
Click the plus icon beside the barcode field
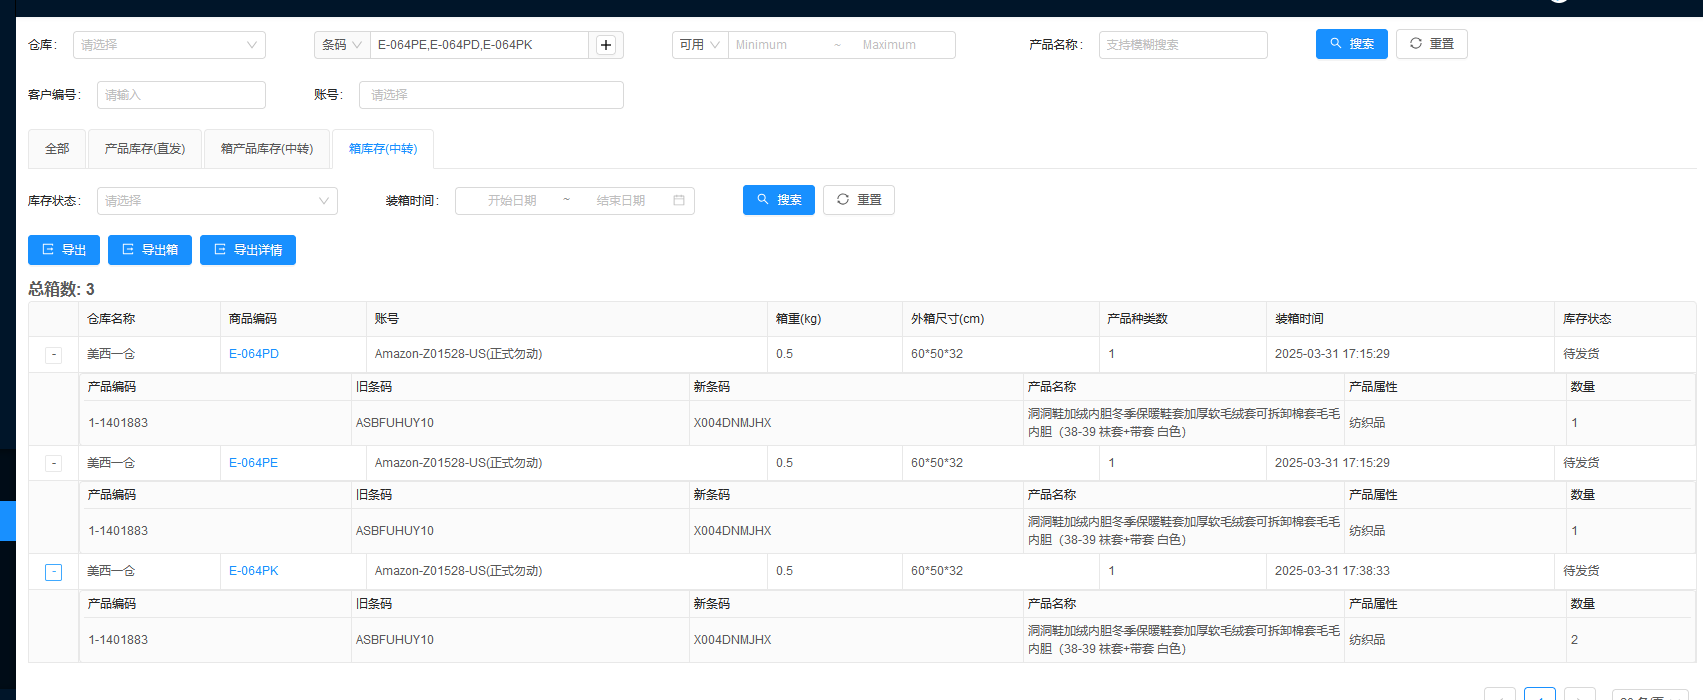(x=606, y=45)
